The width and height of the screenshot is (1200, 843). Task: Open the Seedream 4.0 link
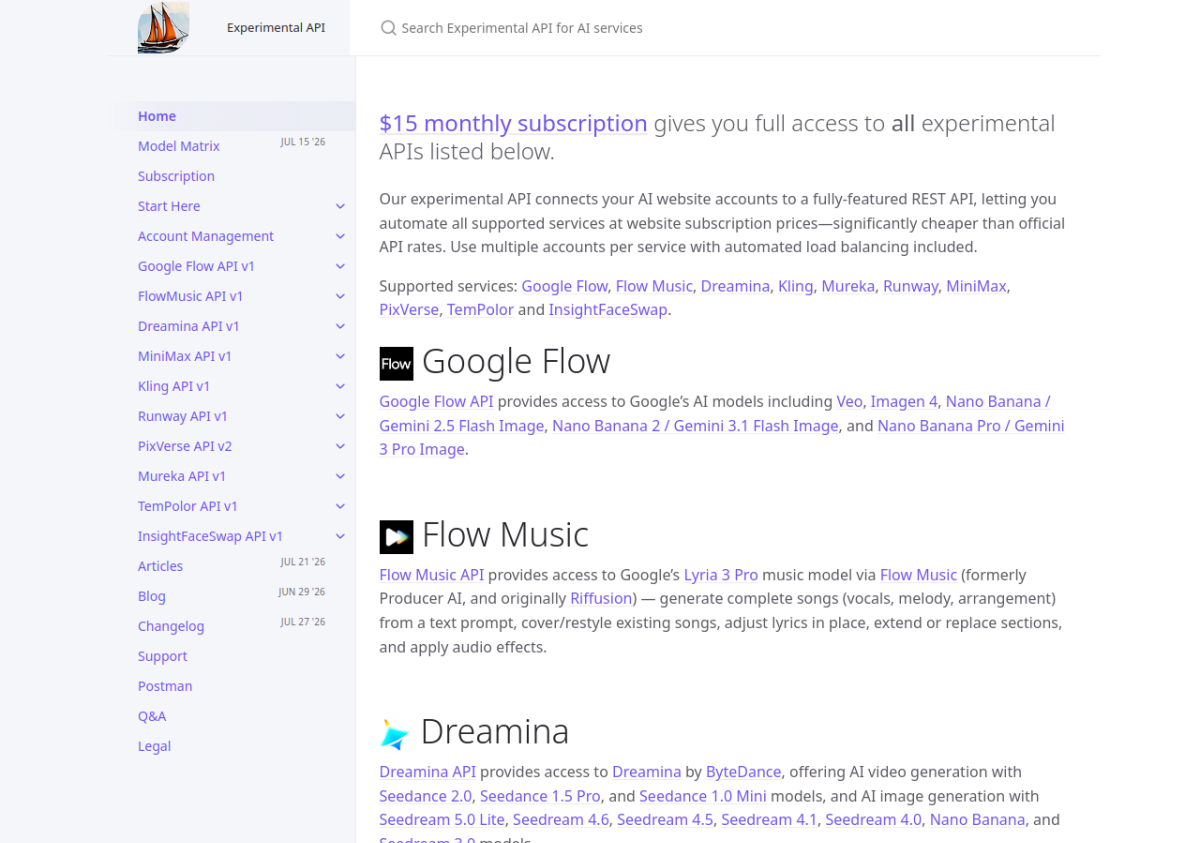click(x=873, y=820)
